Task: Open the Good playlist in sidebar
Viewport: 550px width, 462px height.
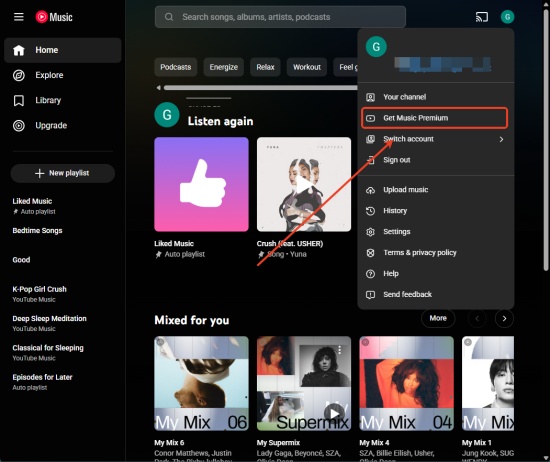Action: coord(21,260)
